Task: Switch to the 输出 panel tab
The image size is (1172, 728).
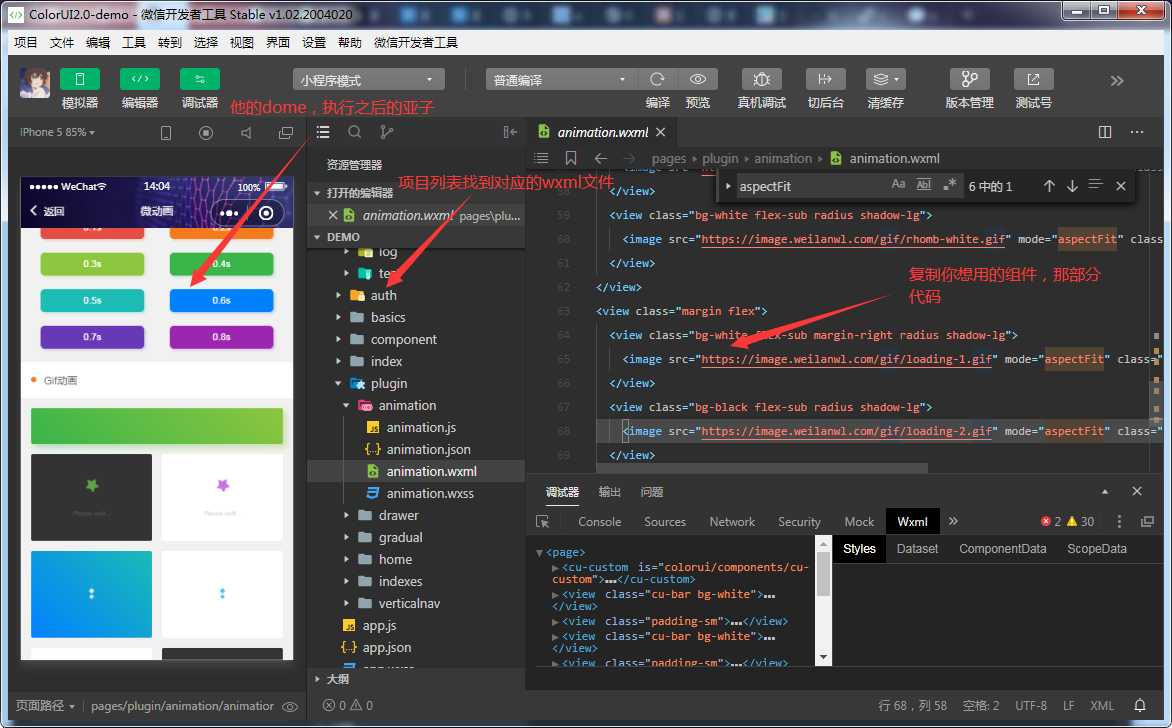Action: coord(610,492)
